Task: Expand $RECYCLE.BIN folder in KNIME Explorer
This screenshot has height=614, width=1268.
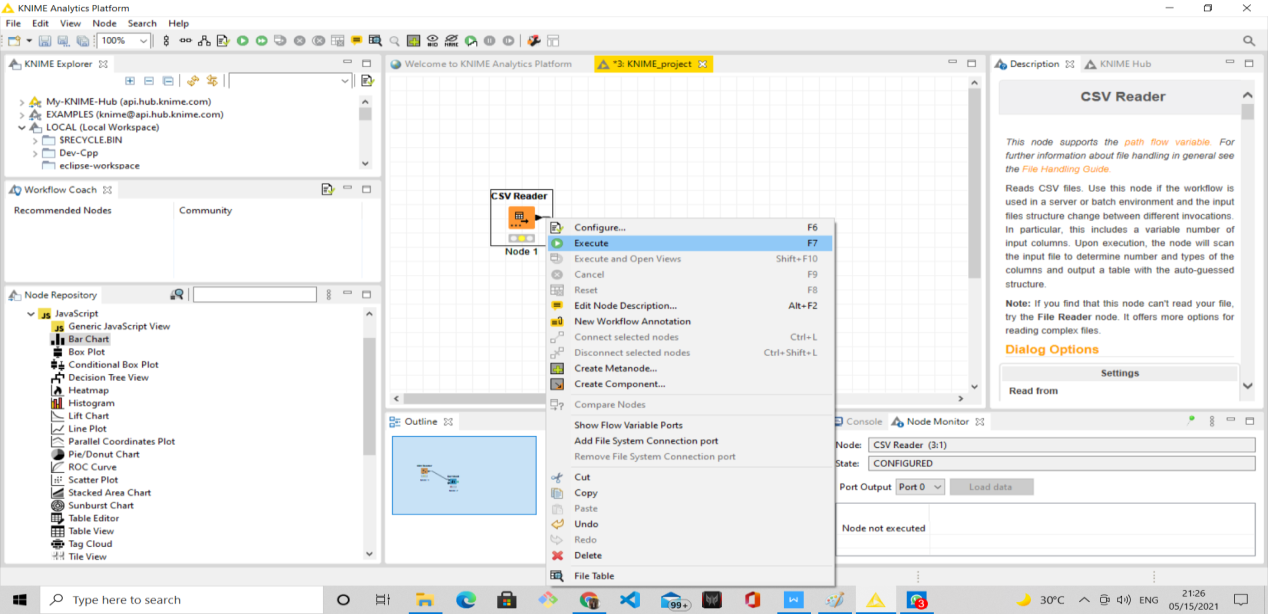Action: click(35, 141)
